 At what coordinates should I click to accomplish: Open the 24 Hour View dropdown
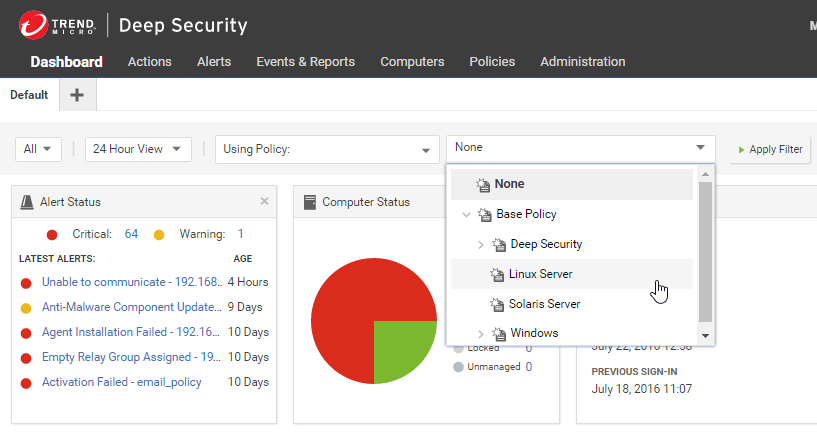(x=138, y=149)
